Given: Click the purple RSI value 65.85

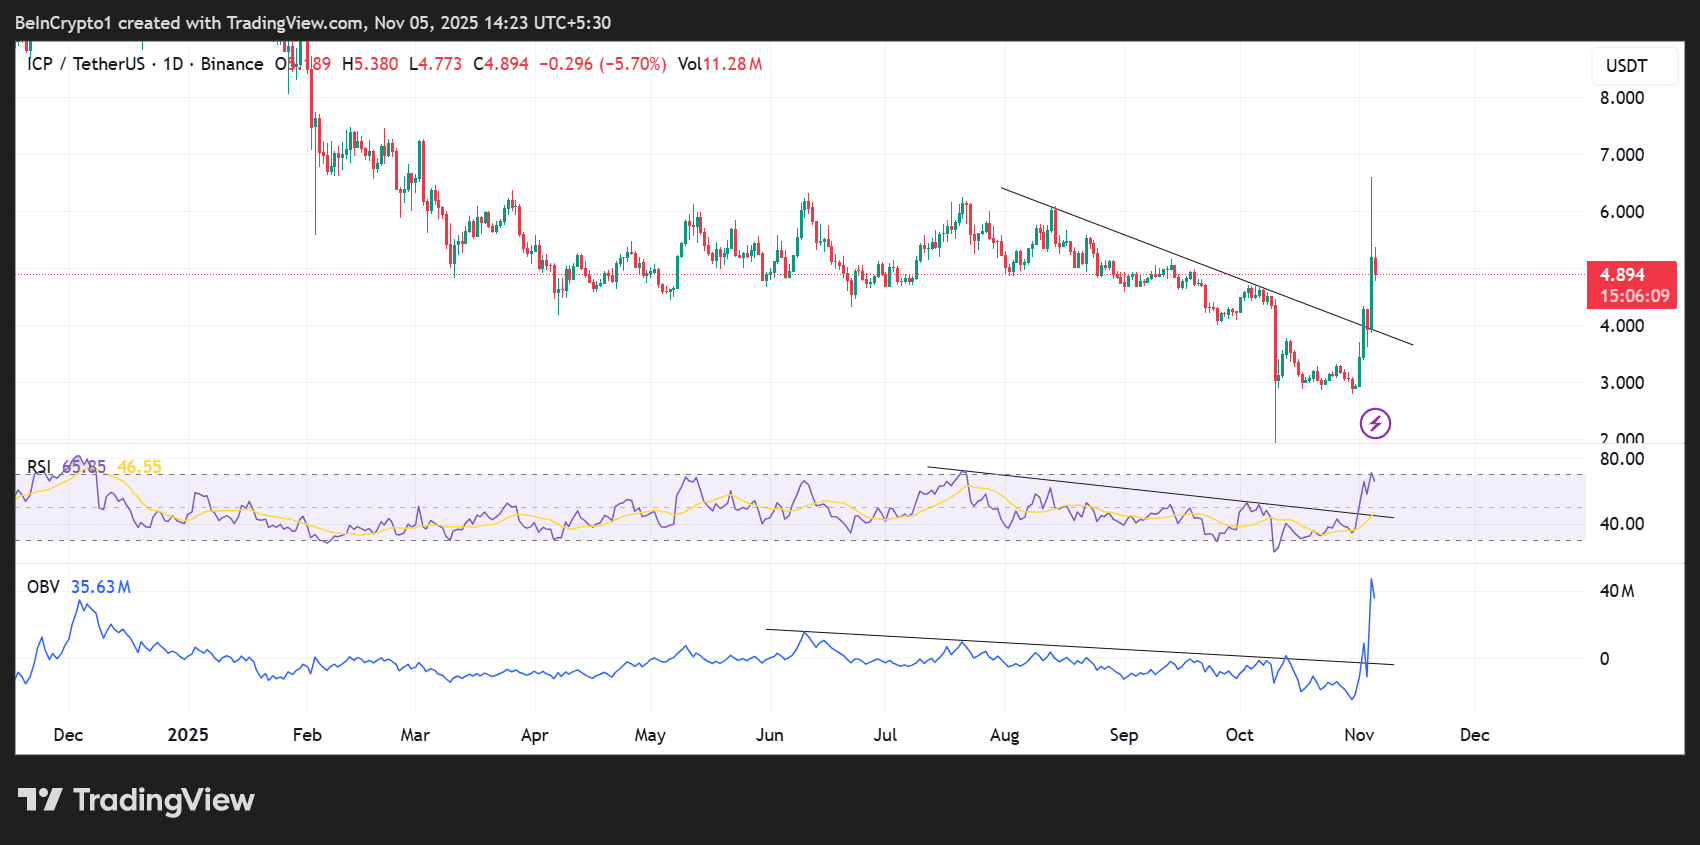Looking at the screenshot, I should pyautogui.click(x=84, y=467).
